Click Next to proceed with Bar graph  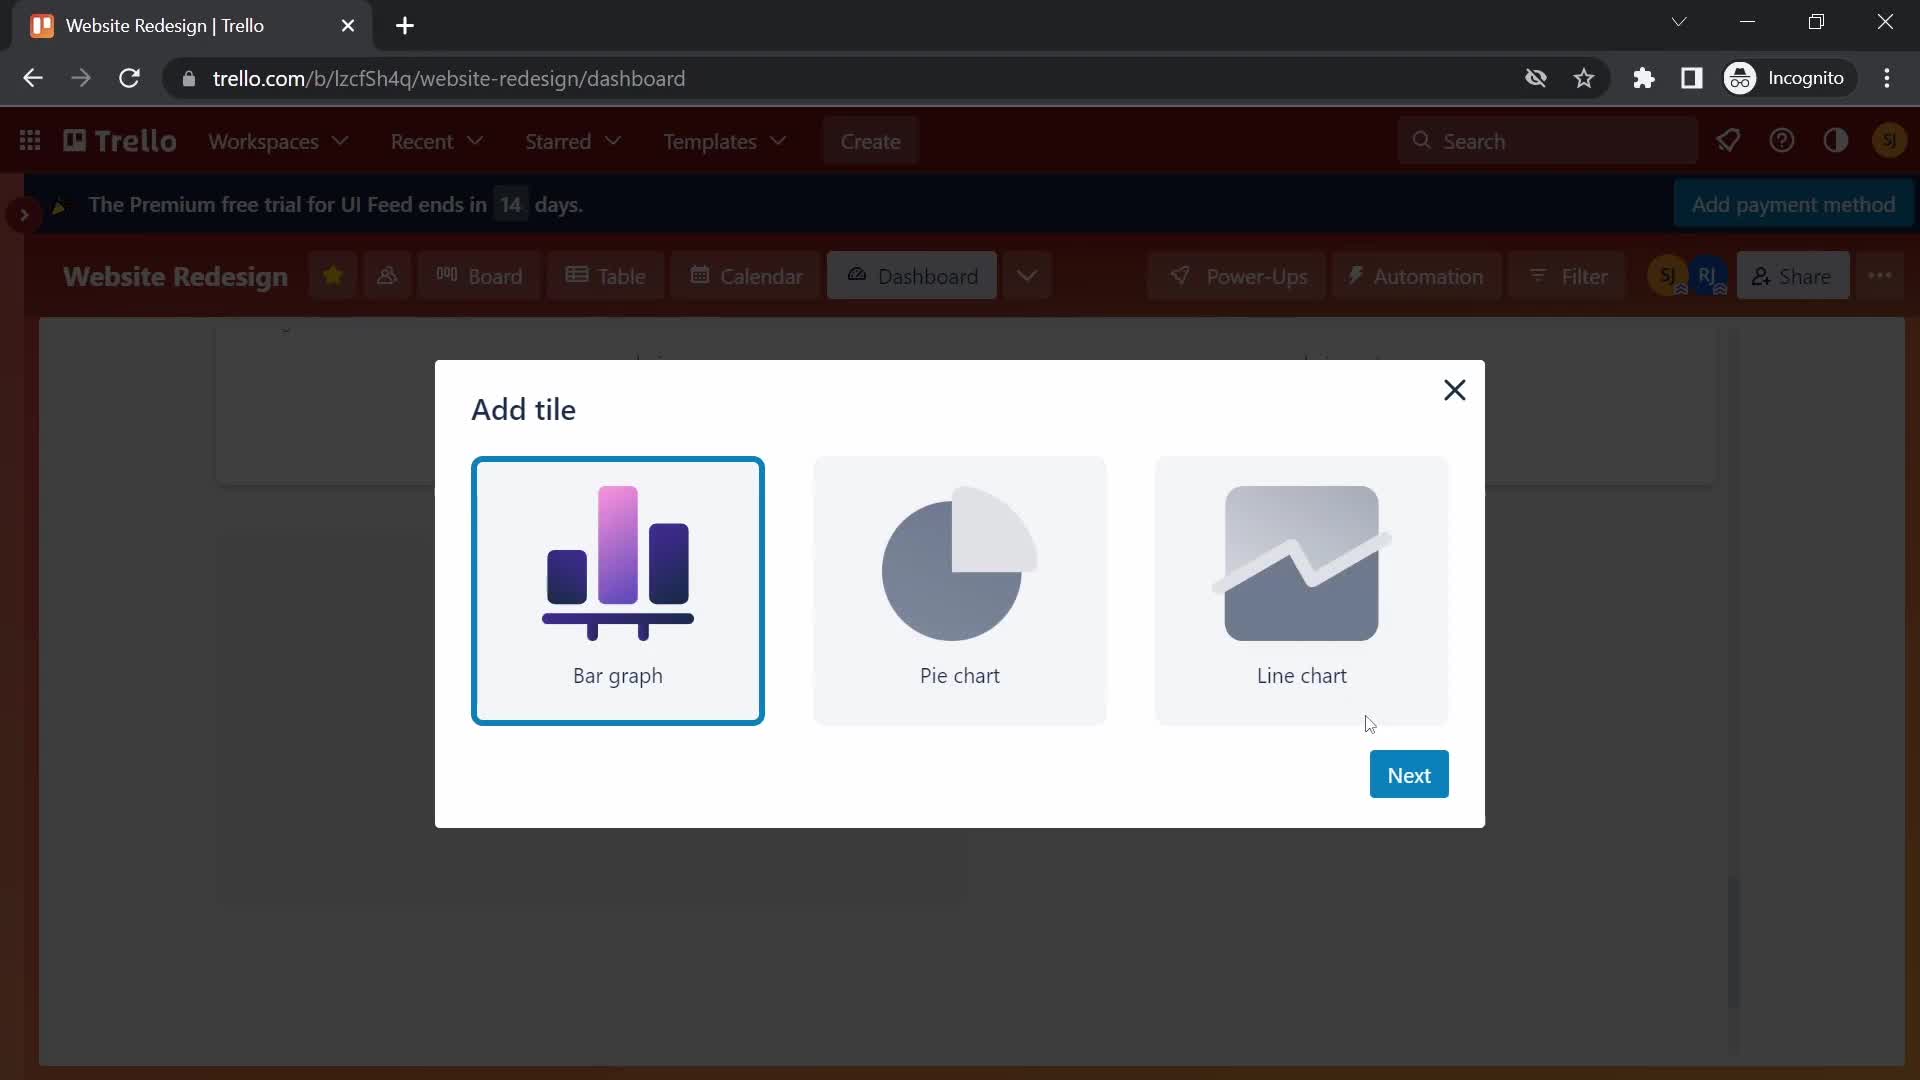(1408, 775)
